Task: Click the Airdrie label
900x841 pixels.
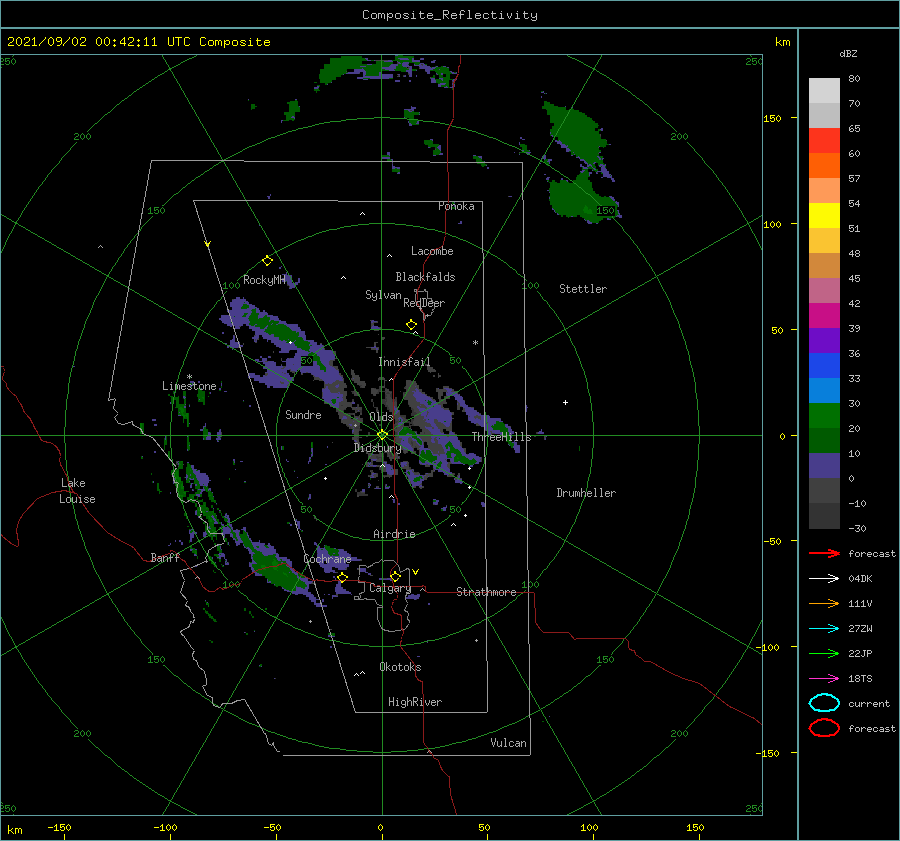Action: point(394,534)
